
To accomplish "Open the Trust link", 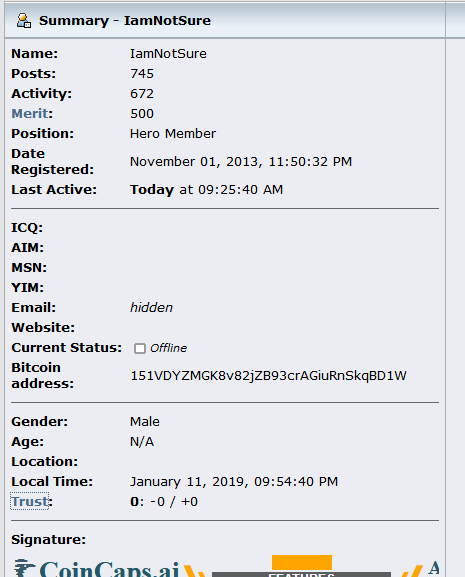I will coord(29,502).
